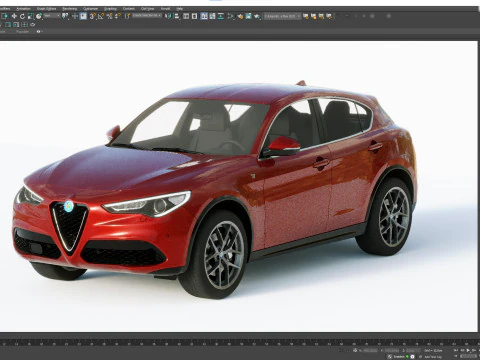Toggle 3D Snaps
480x360 pixels.
click(92, 16)
